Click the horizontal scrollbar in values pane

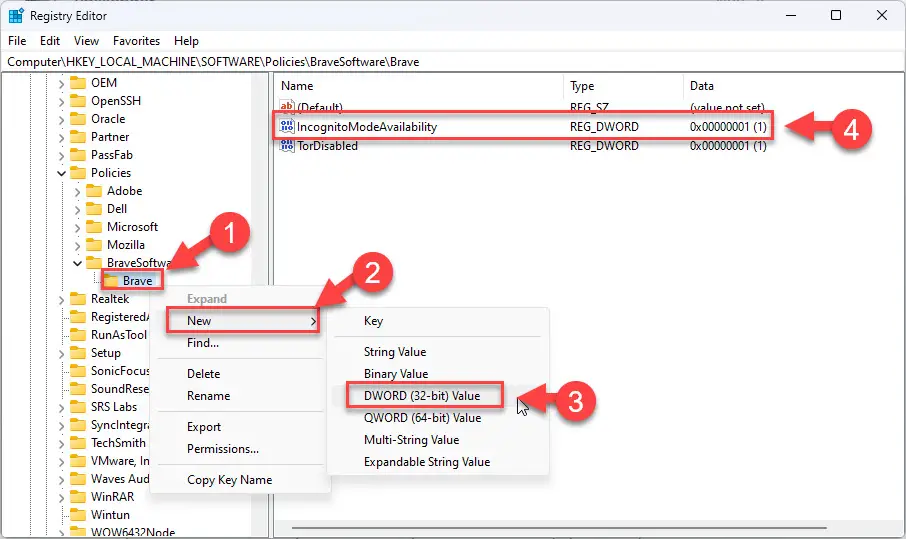(x=559, y=527)
